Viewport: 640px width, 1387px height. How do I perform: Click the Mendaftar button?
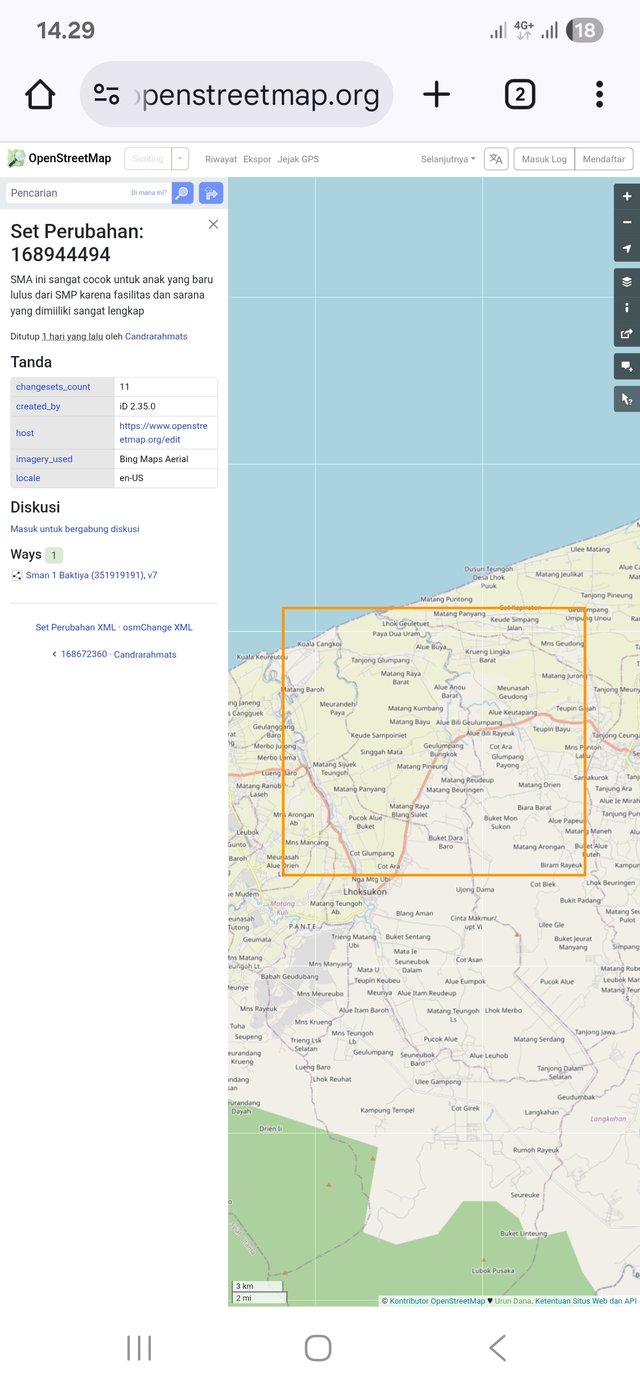tap(604, 158)
